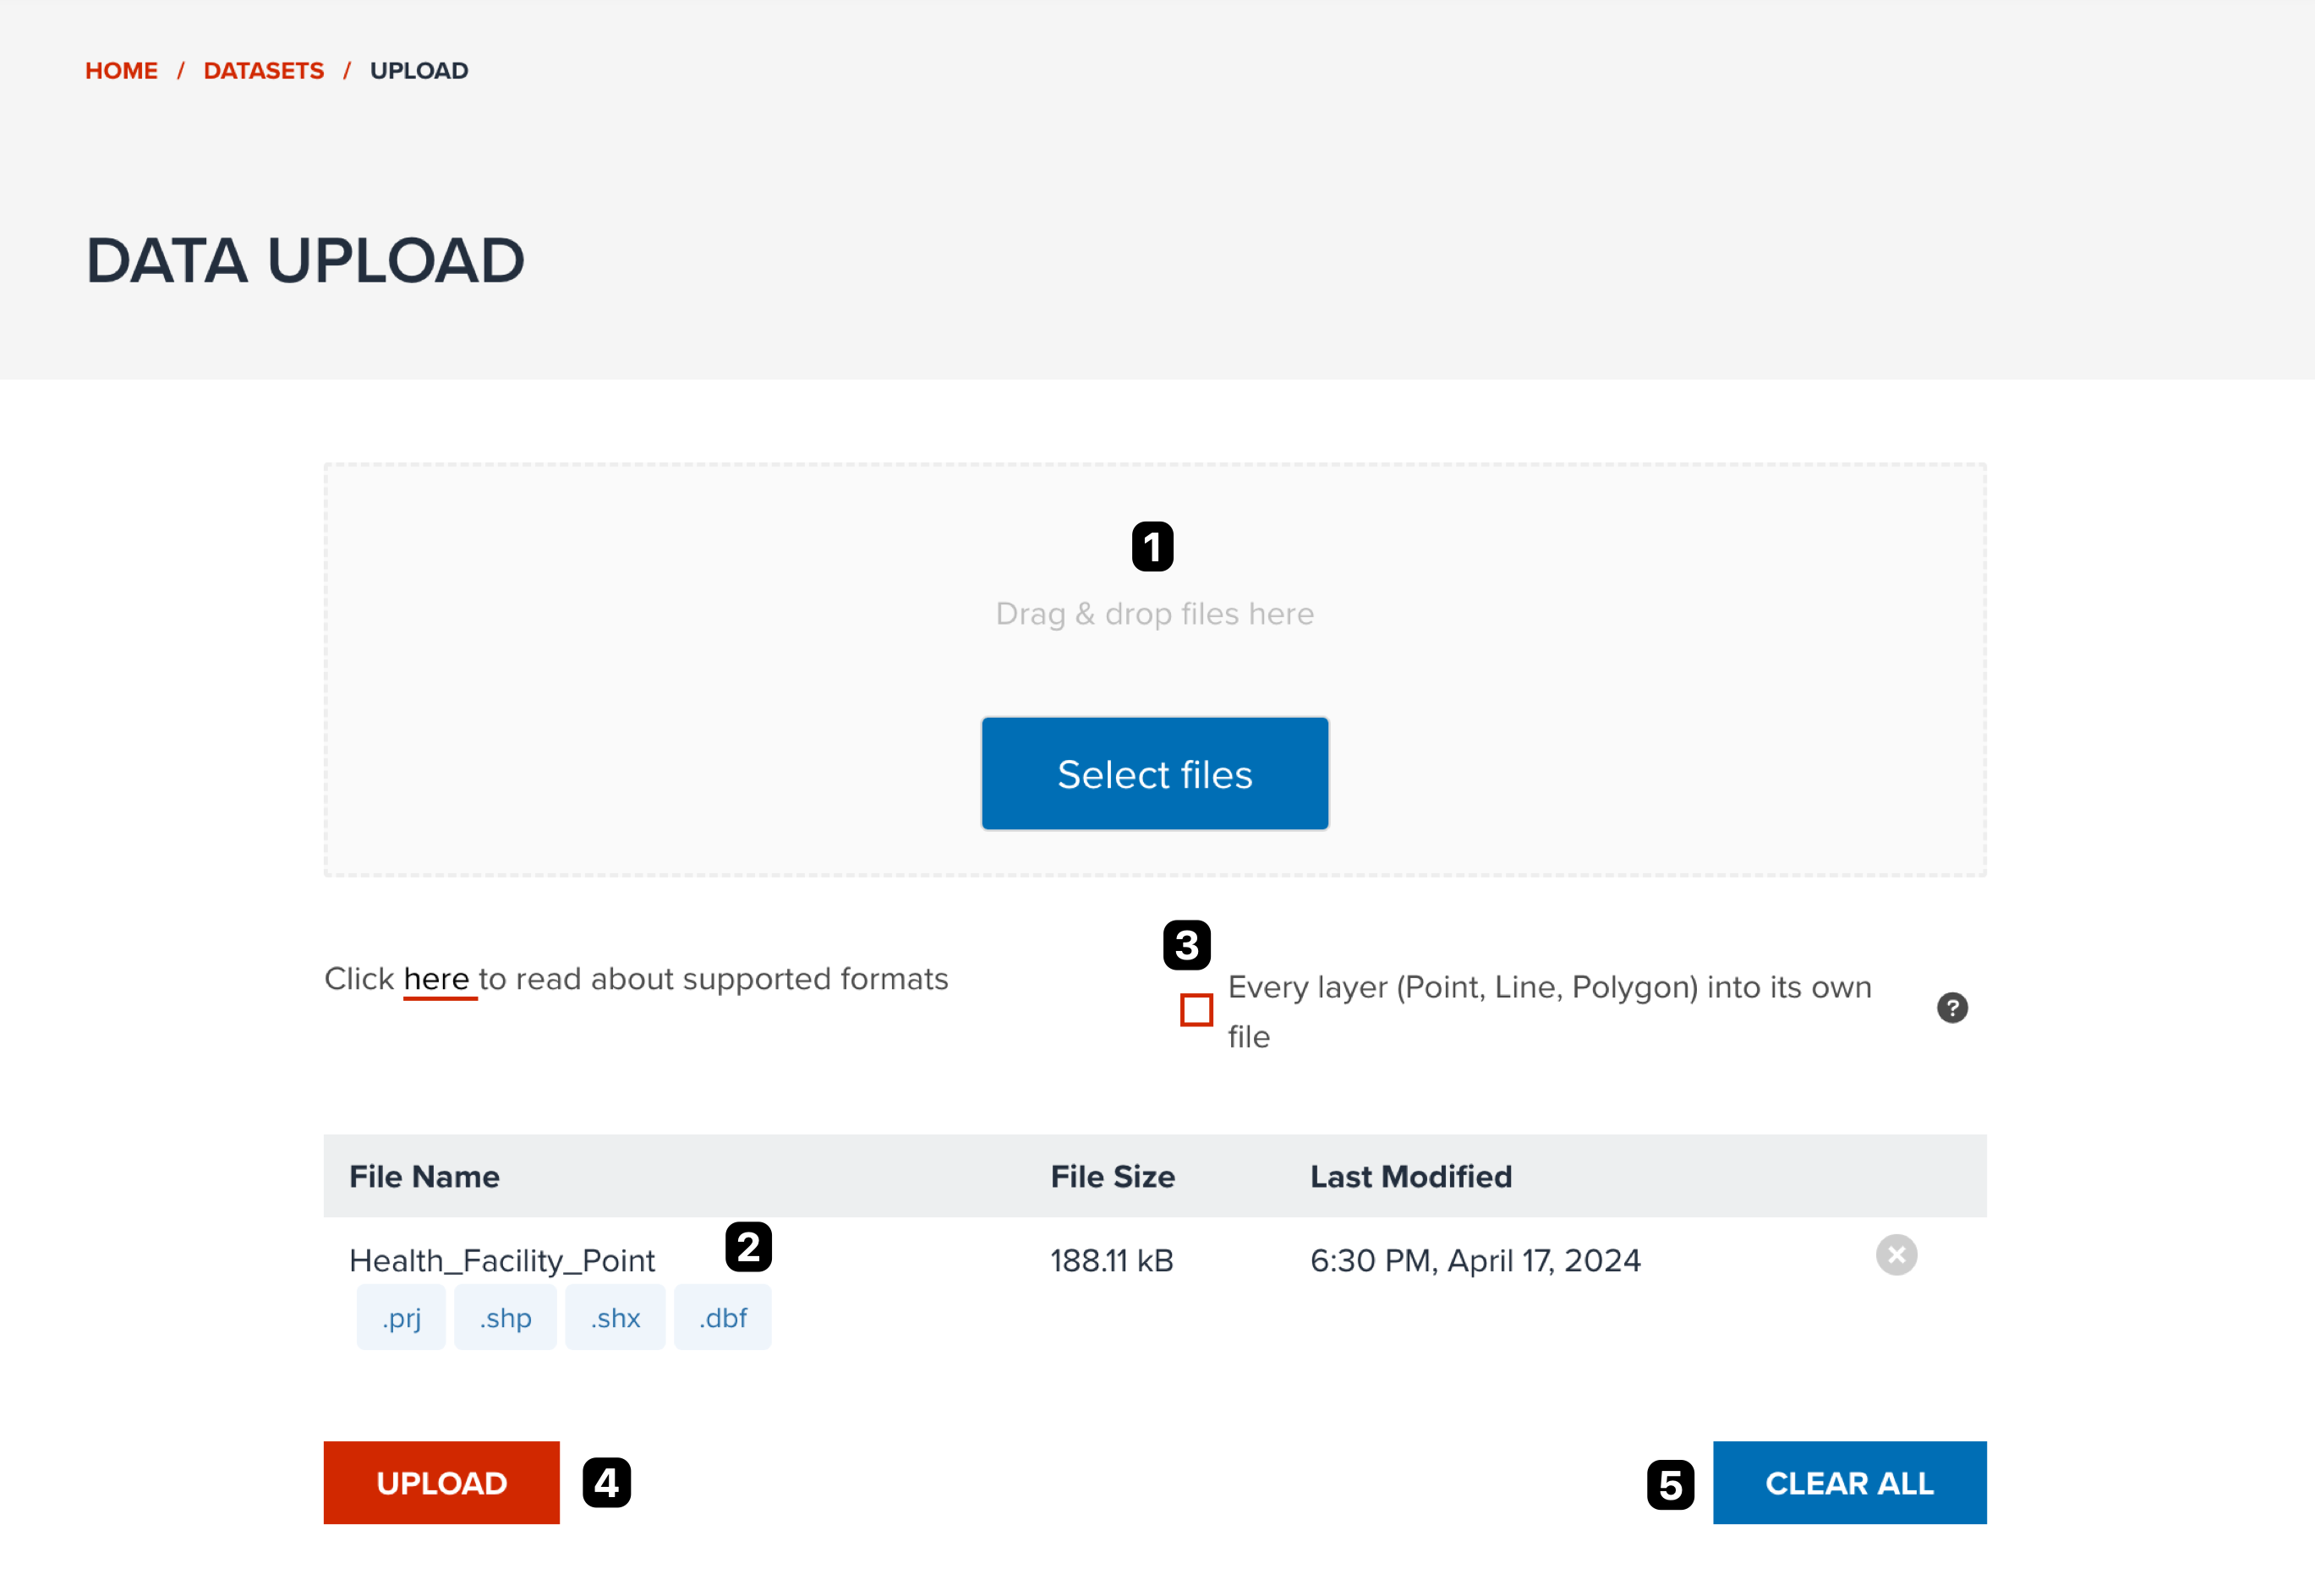
Task: Click the numbered step 1 indicator
Action: point(1154,544)
